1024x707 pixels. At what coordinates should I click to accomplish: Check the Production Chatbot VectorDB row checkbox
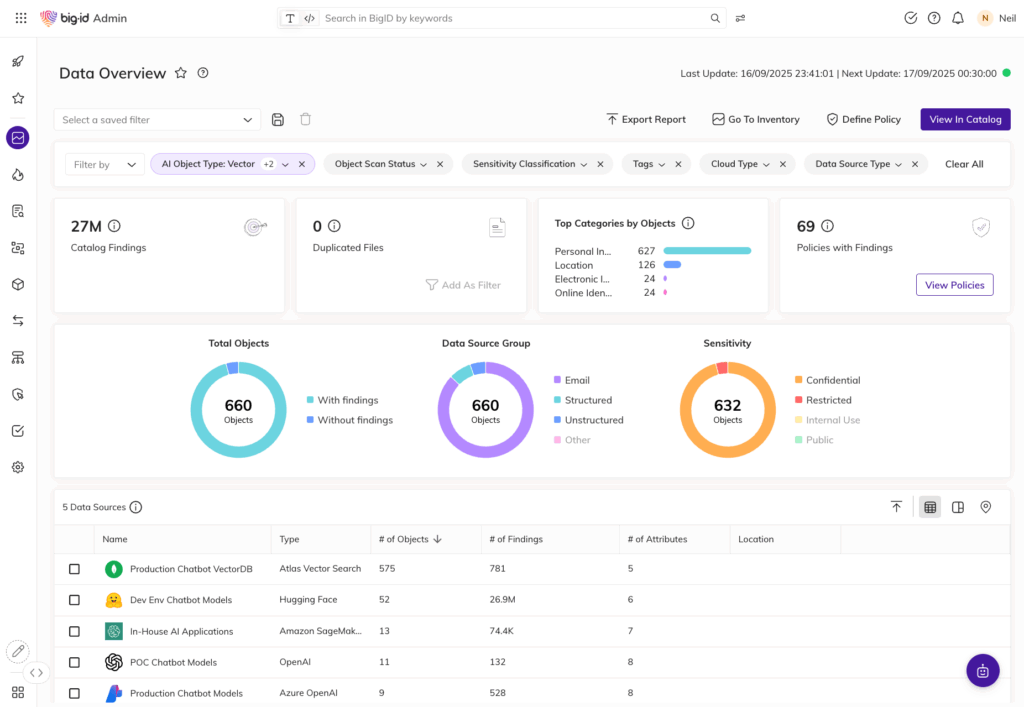coord(74,569)
